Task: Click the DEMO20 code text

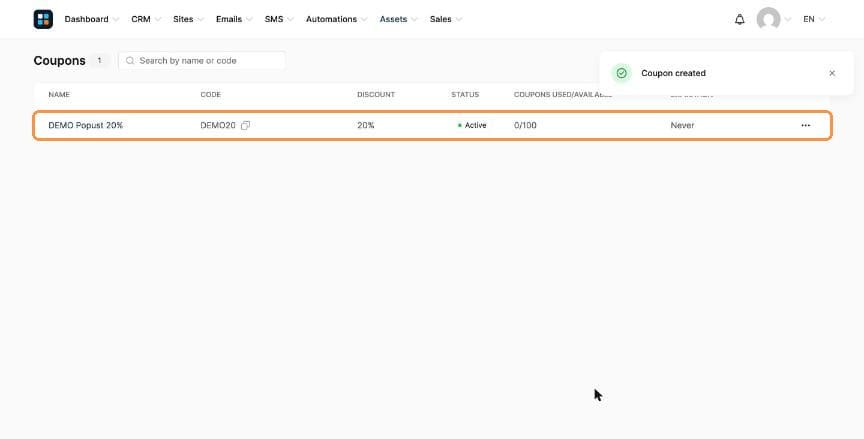Action: click(x=218, y=126)
